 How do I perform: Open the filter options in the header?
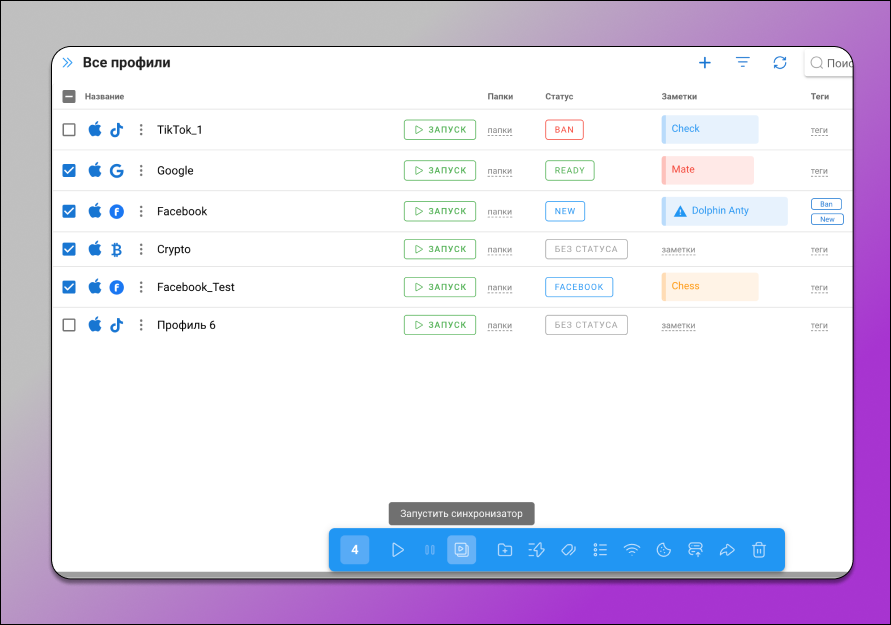(743, 63)
